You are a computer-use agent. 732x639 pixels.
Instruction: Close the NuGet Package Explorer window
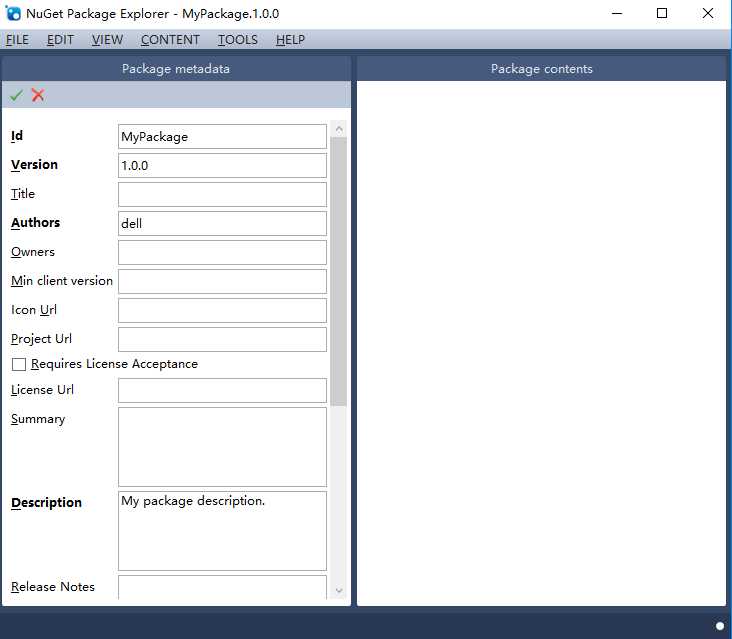[708, 14]
